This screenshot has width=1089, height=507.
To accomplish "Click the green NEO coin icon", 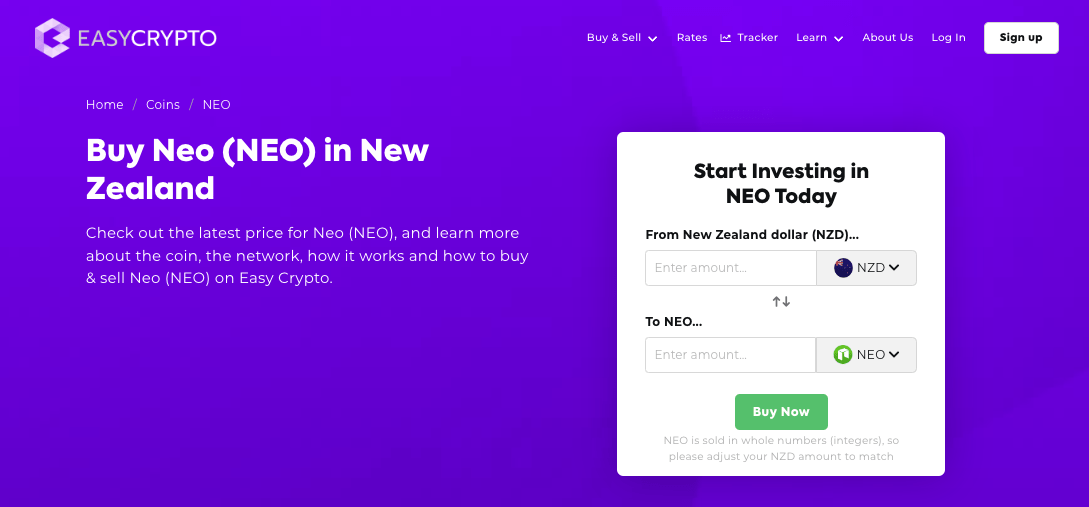I will tap(843, 355).
